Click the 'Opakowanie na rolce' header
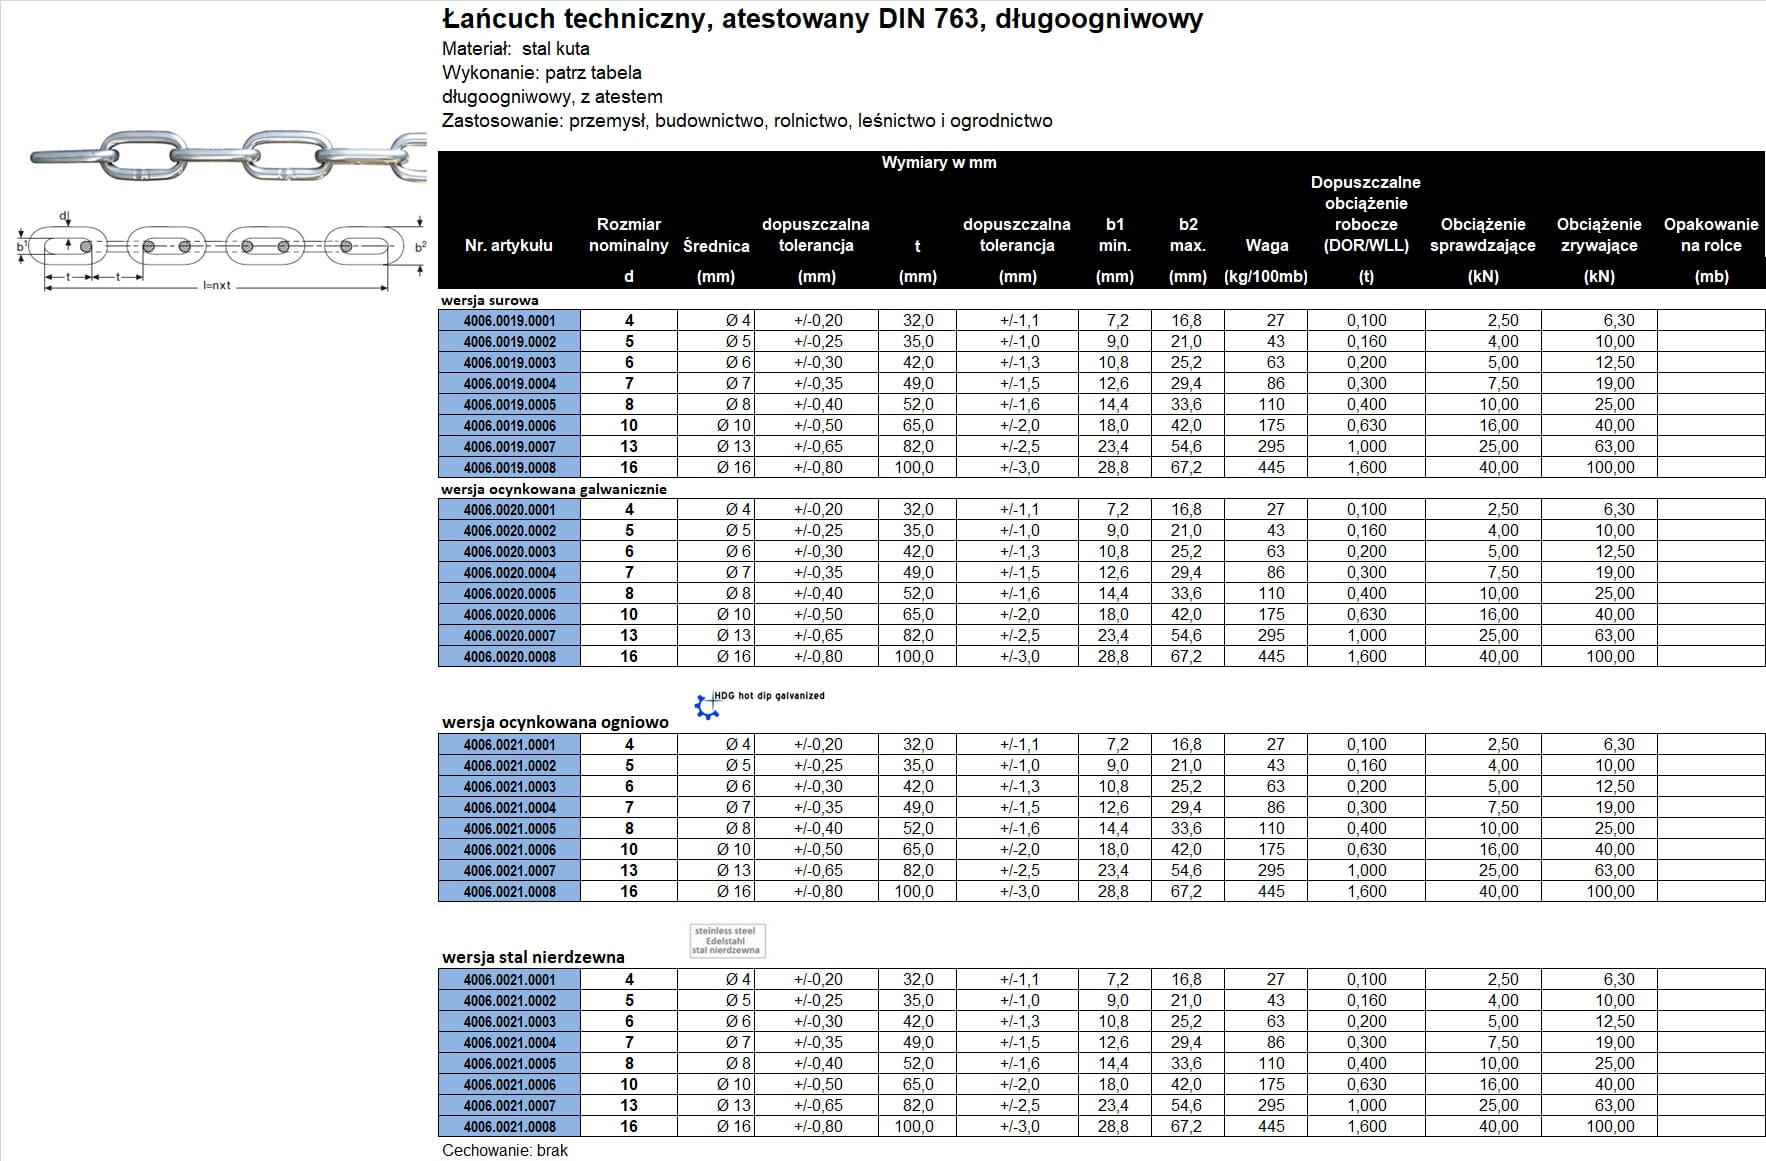This screenshot has height=1161, width=1766. [x=1710, y=235]
